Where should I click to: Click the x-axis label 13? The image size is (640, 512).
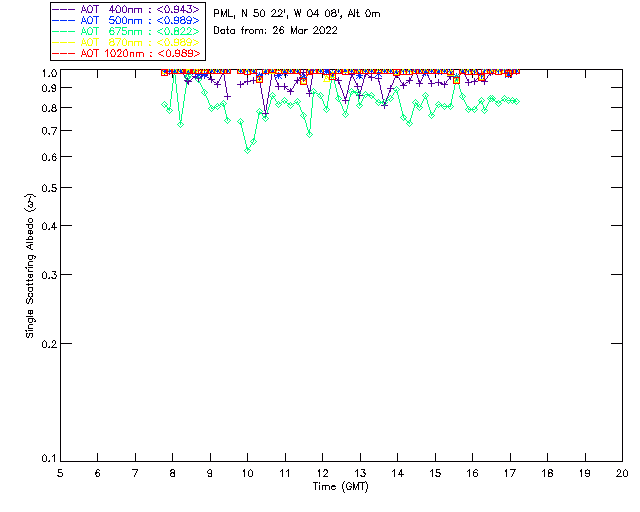(x=360, y=473)
